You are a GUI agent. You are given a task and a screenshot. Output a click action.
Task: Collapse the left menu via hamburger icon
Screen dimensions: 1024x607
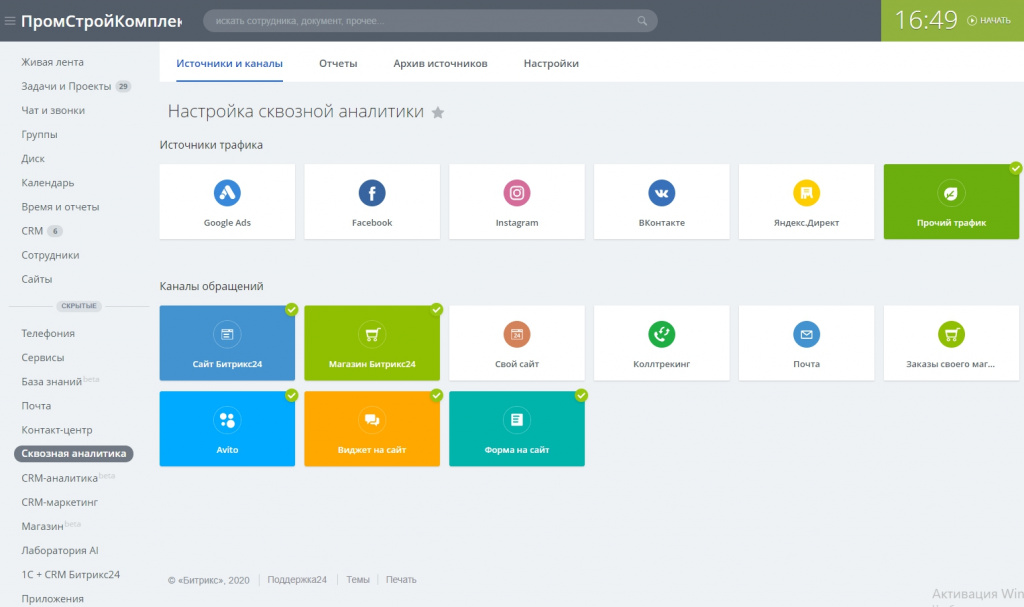click(x=10, y=21)
